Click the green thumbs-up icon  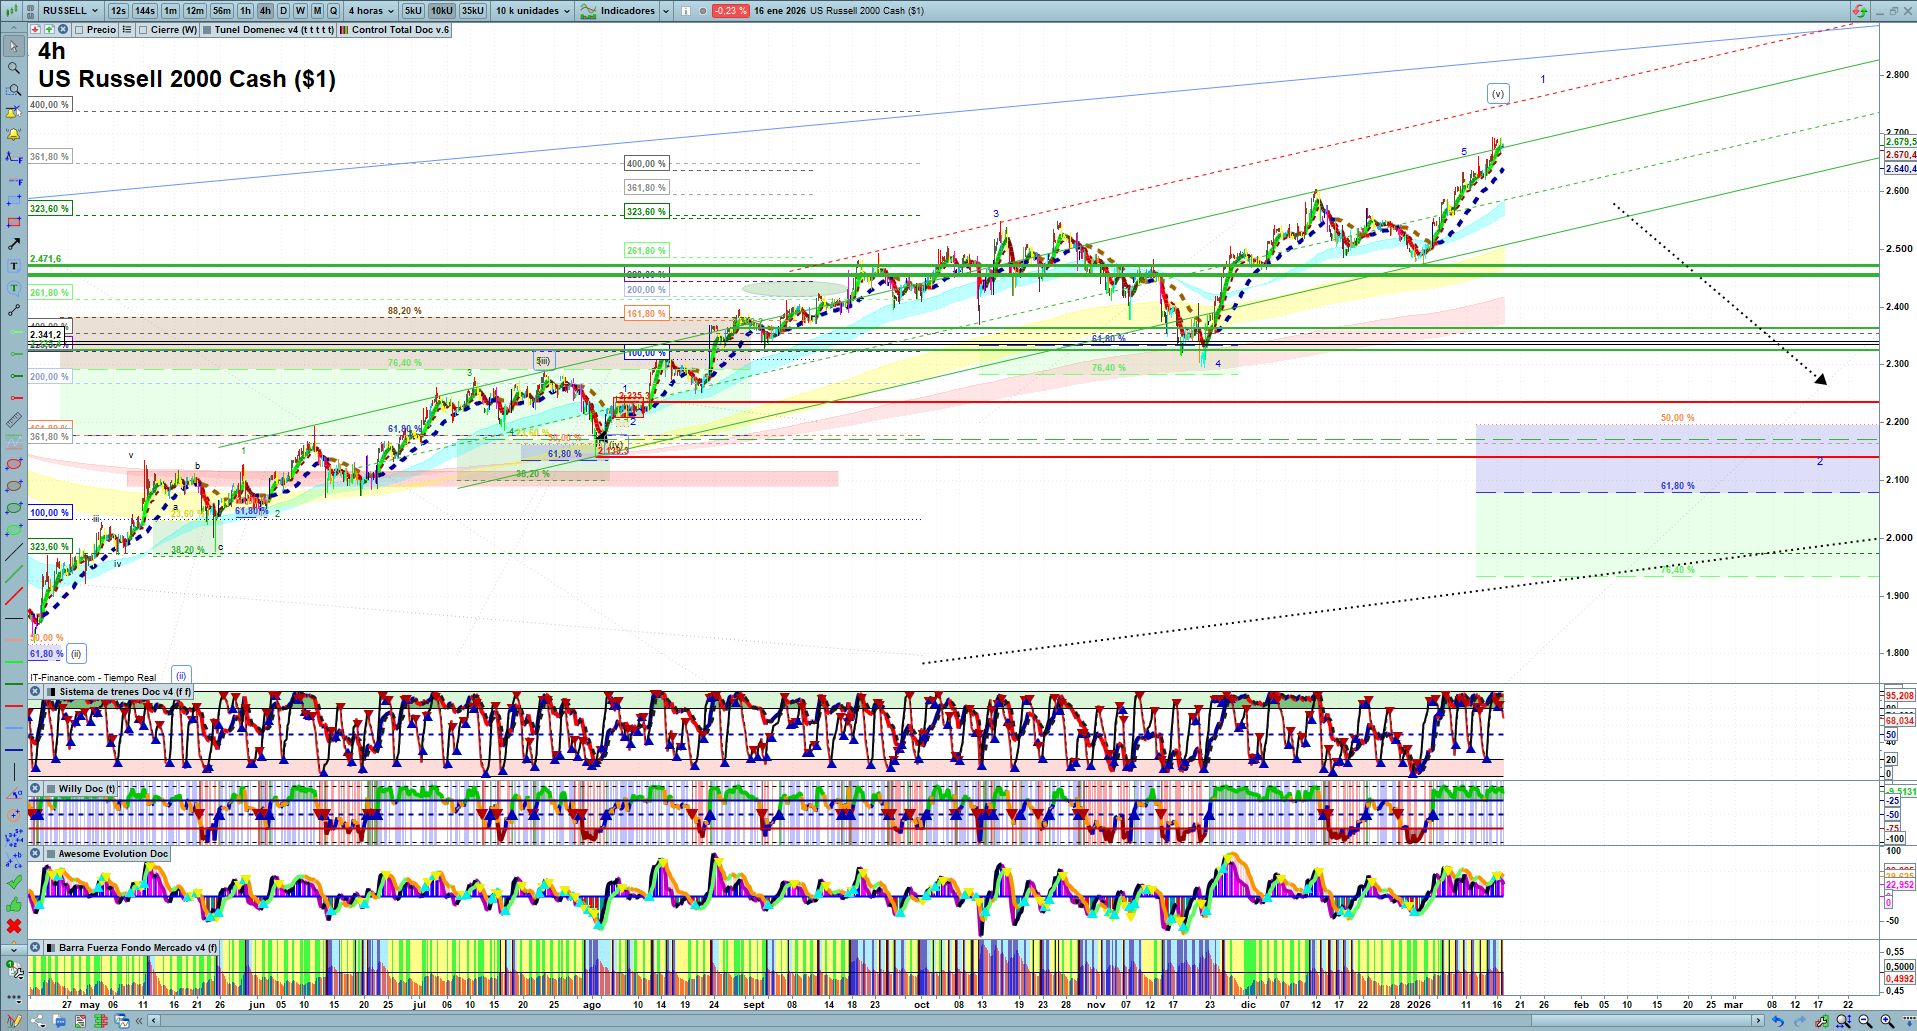[x=14, y=904]
